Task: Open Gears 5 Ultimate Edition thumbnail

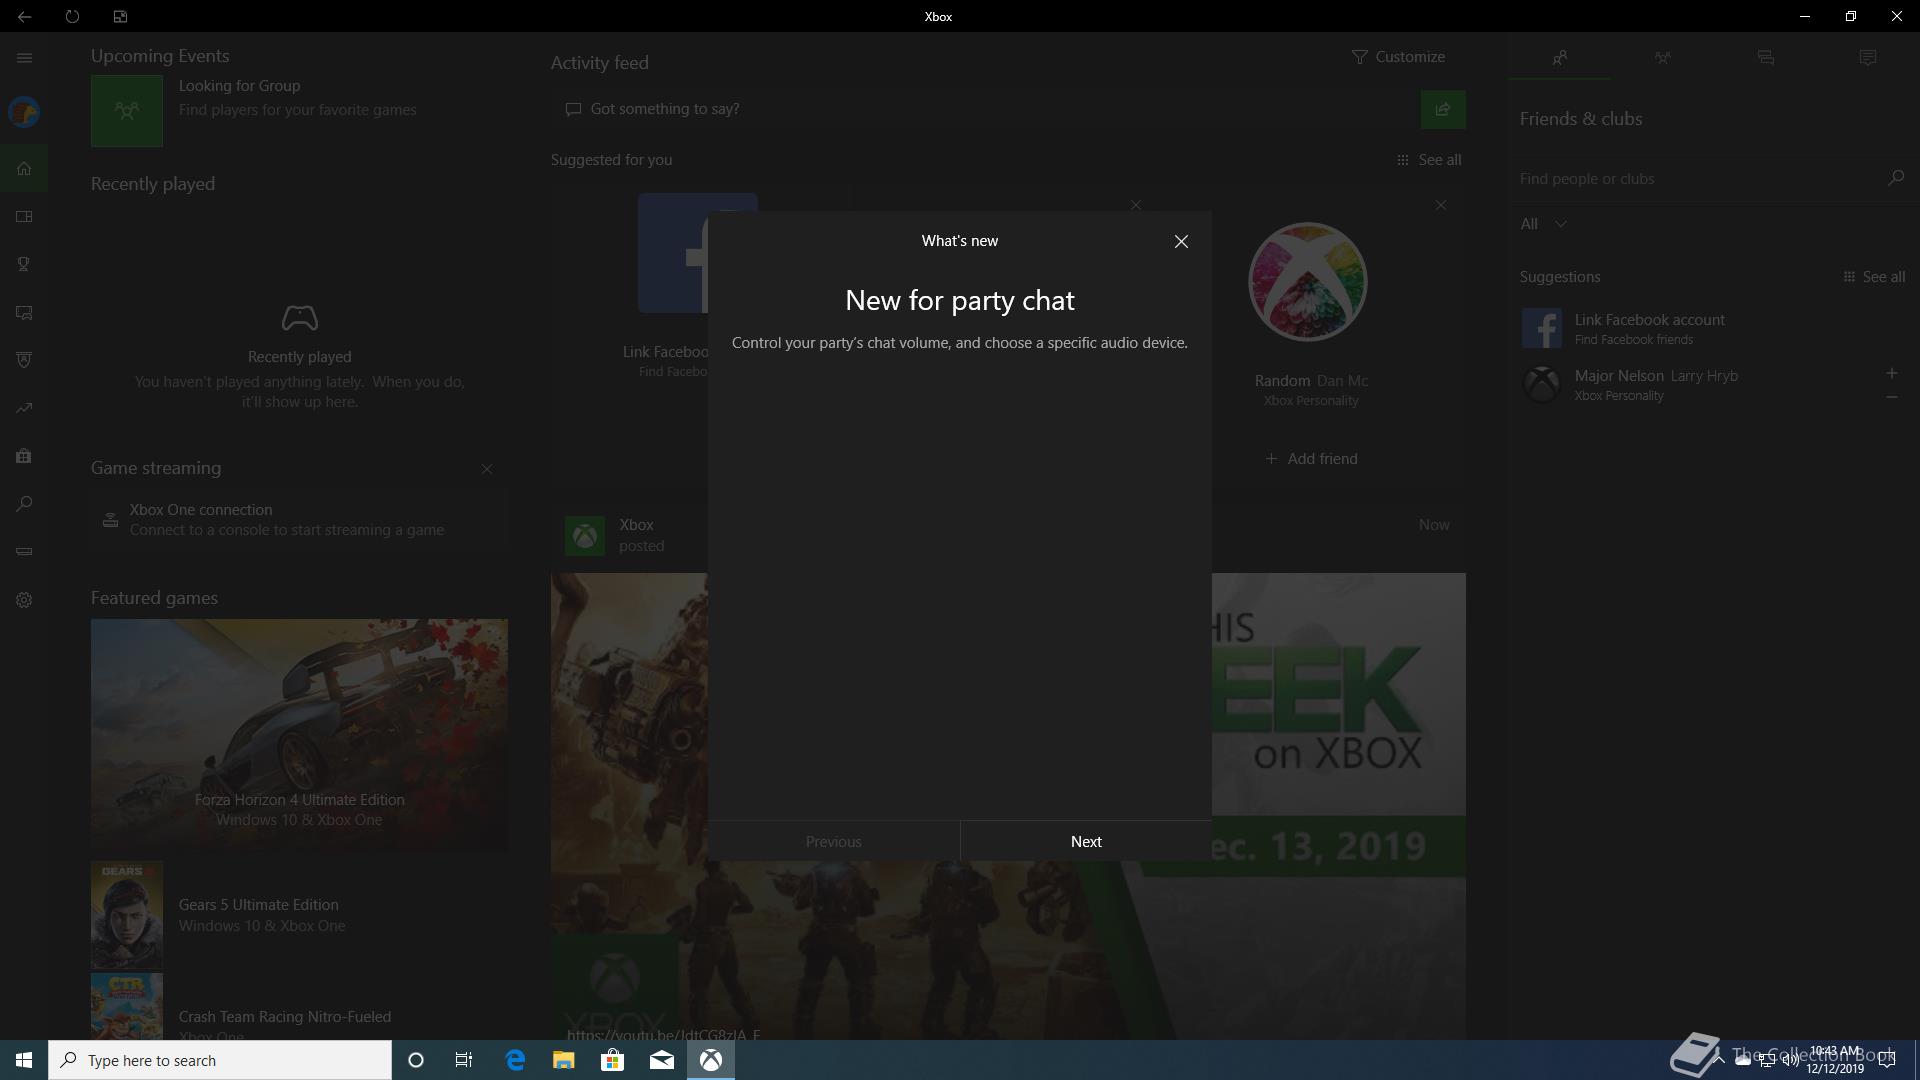Action: pos(127,915)
